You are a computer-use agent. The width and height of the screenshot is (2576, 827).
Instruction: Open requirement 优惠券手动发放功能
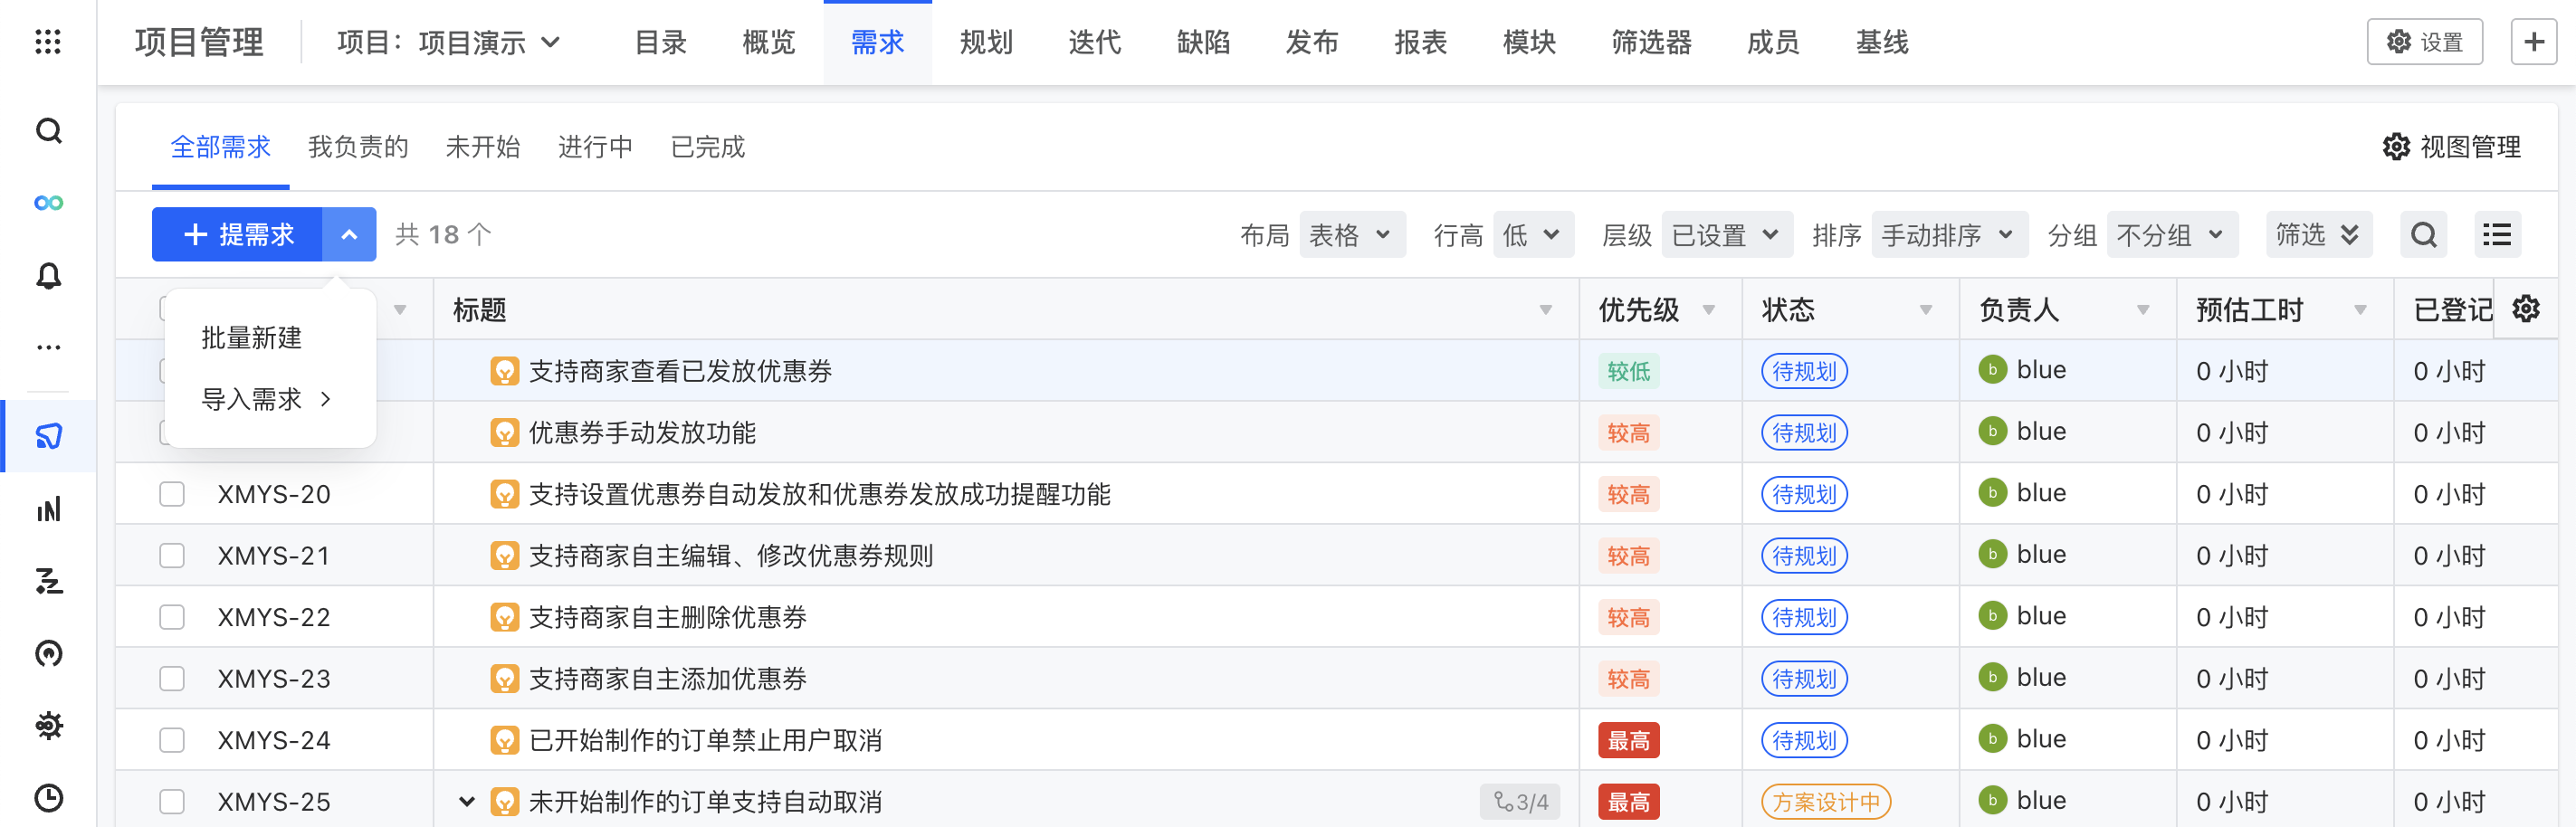tap(642, 432)
